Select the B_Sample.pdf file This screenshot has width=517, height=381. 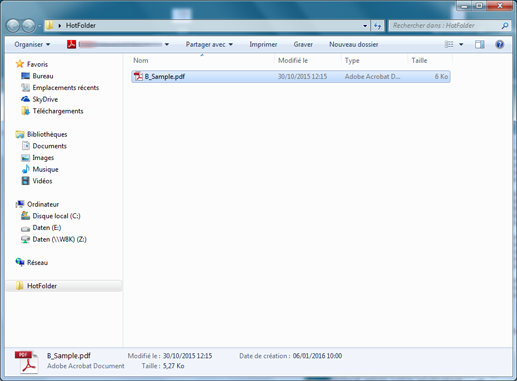point(291,76)
